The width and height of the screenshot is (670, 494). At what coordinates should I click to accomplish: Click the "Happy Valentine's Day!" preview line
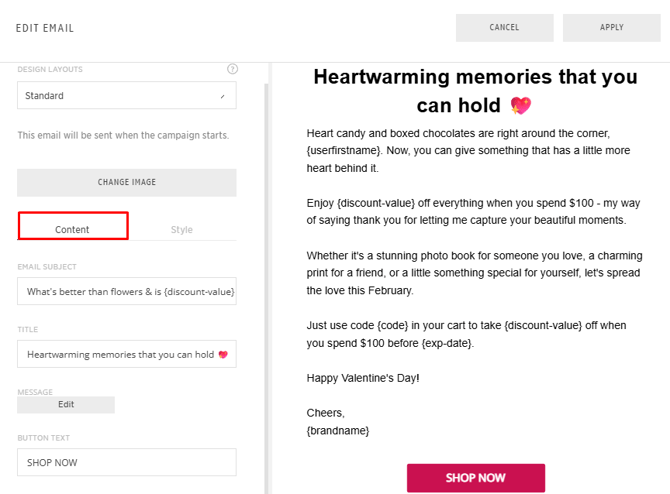pos(363,378)
